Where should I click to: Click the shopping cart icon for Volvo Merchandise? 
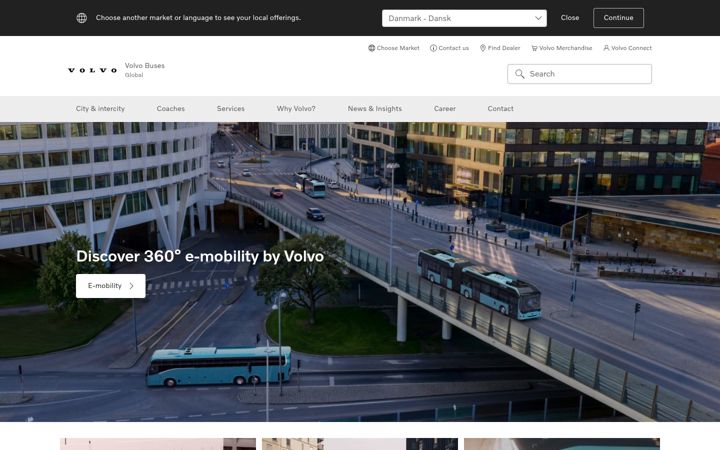click(x=534, y=48)
